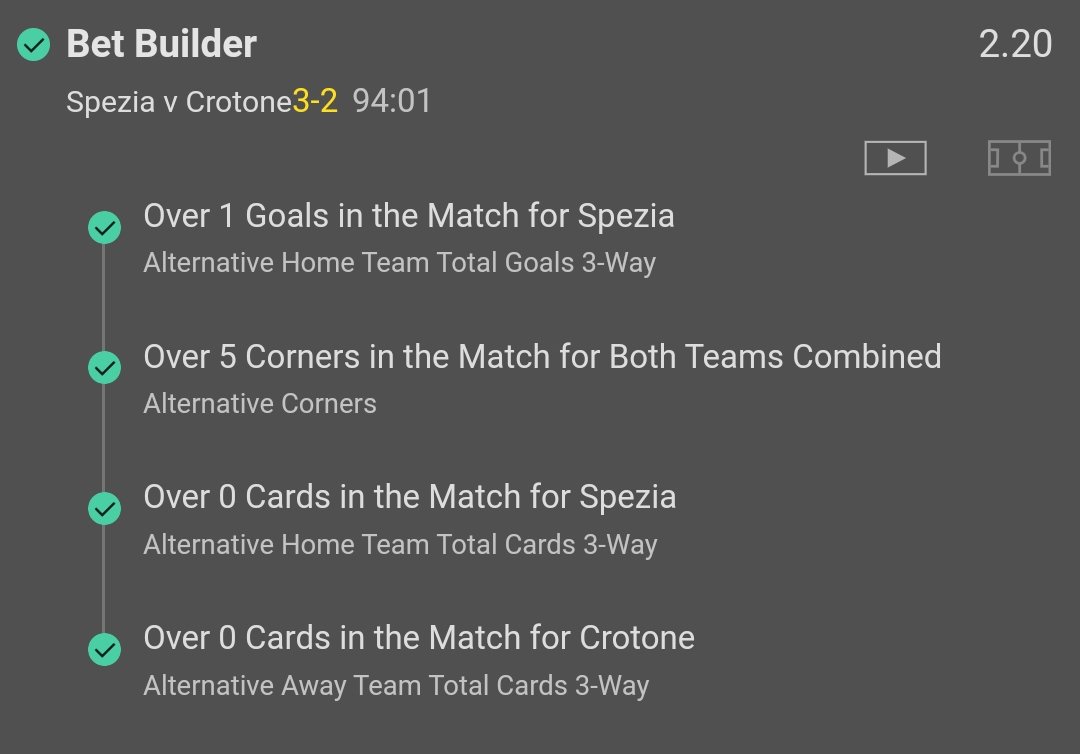Open the live stream video icon
The height and width of the screenshot is (754, 1080).
[895, 158]
